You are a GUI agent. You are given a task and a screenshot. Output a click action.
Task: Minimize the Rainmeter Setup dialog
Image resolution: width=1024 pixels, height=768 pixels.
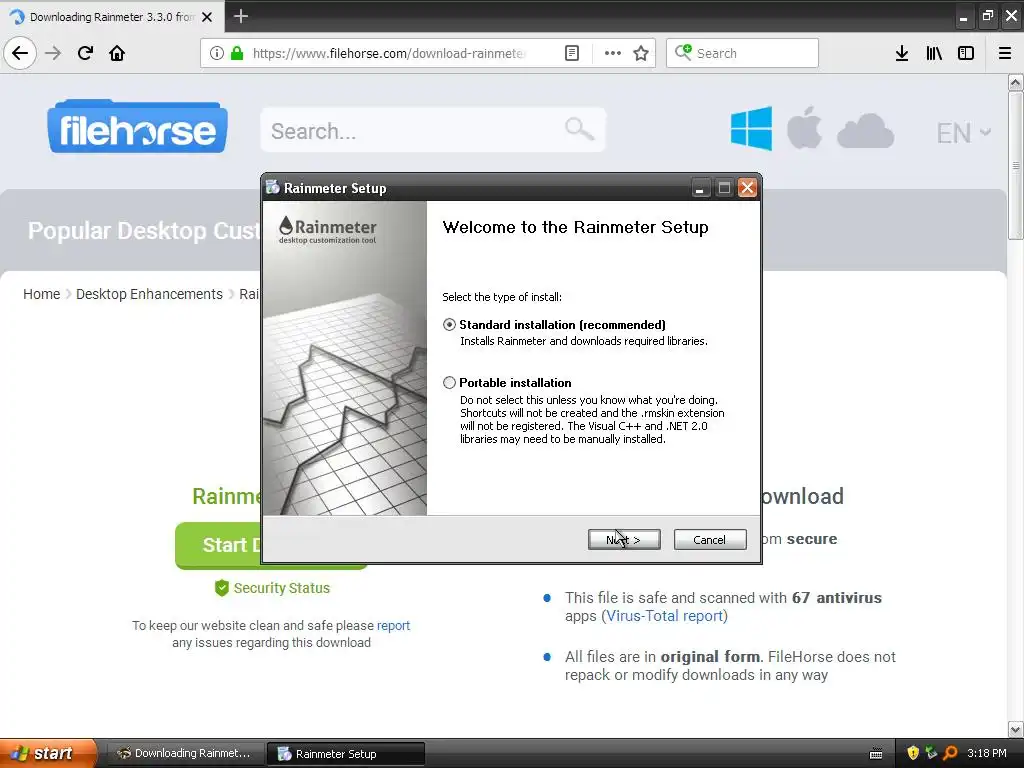[x=699, y=188]
